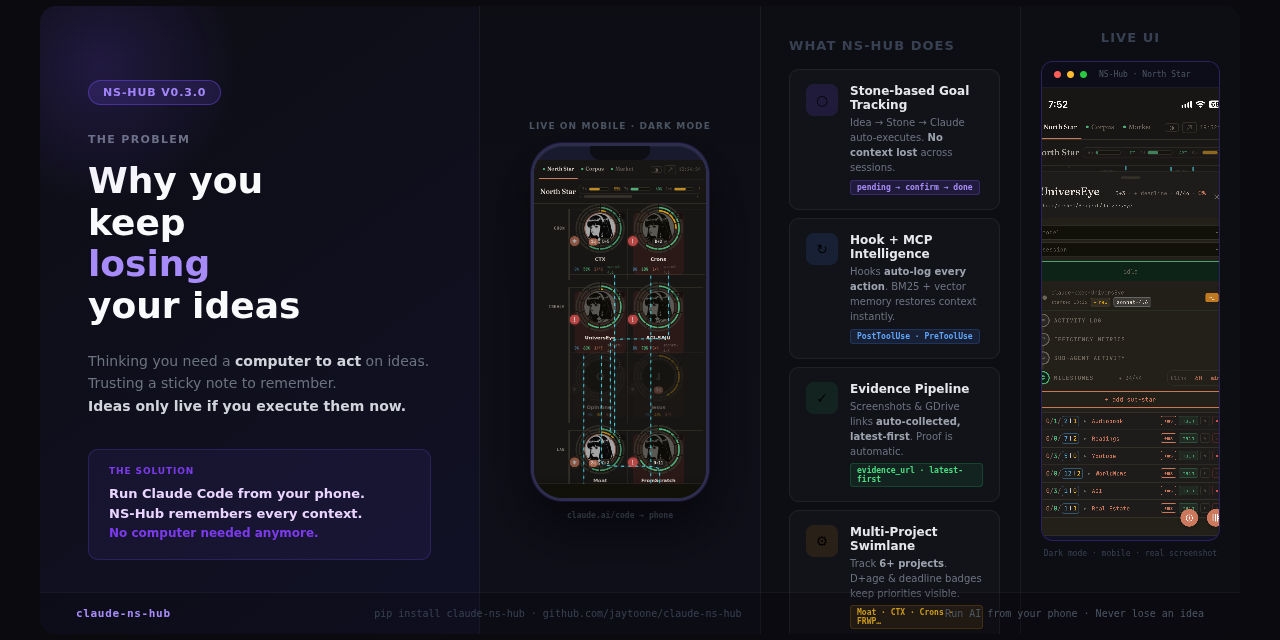The image size is (1280, 640).
Task: Click orange tag beside session info in Live UI
Action: [x=1211, y=297]
